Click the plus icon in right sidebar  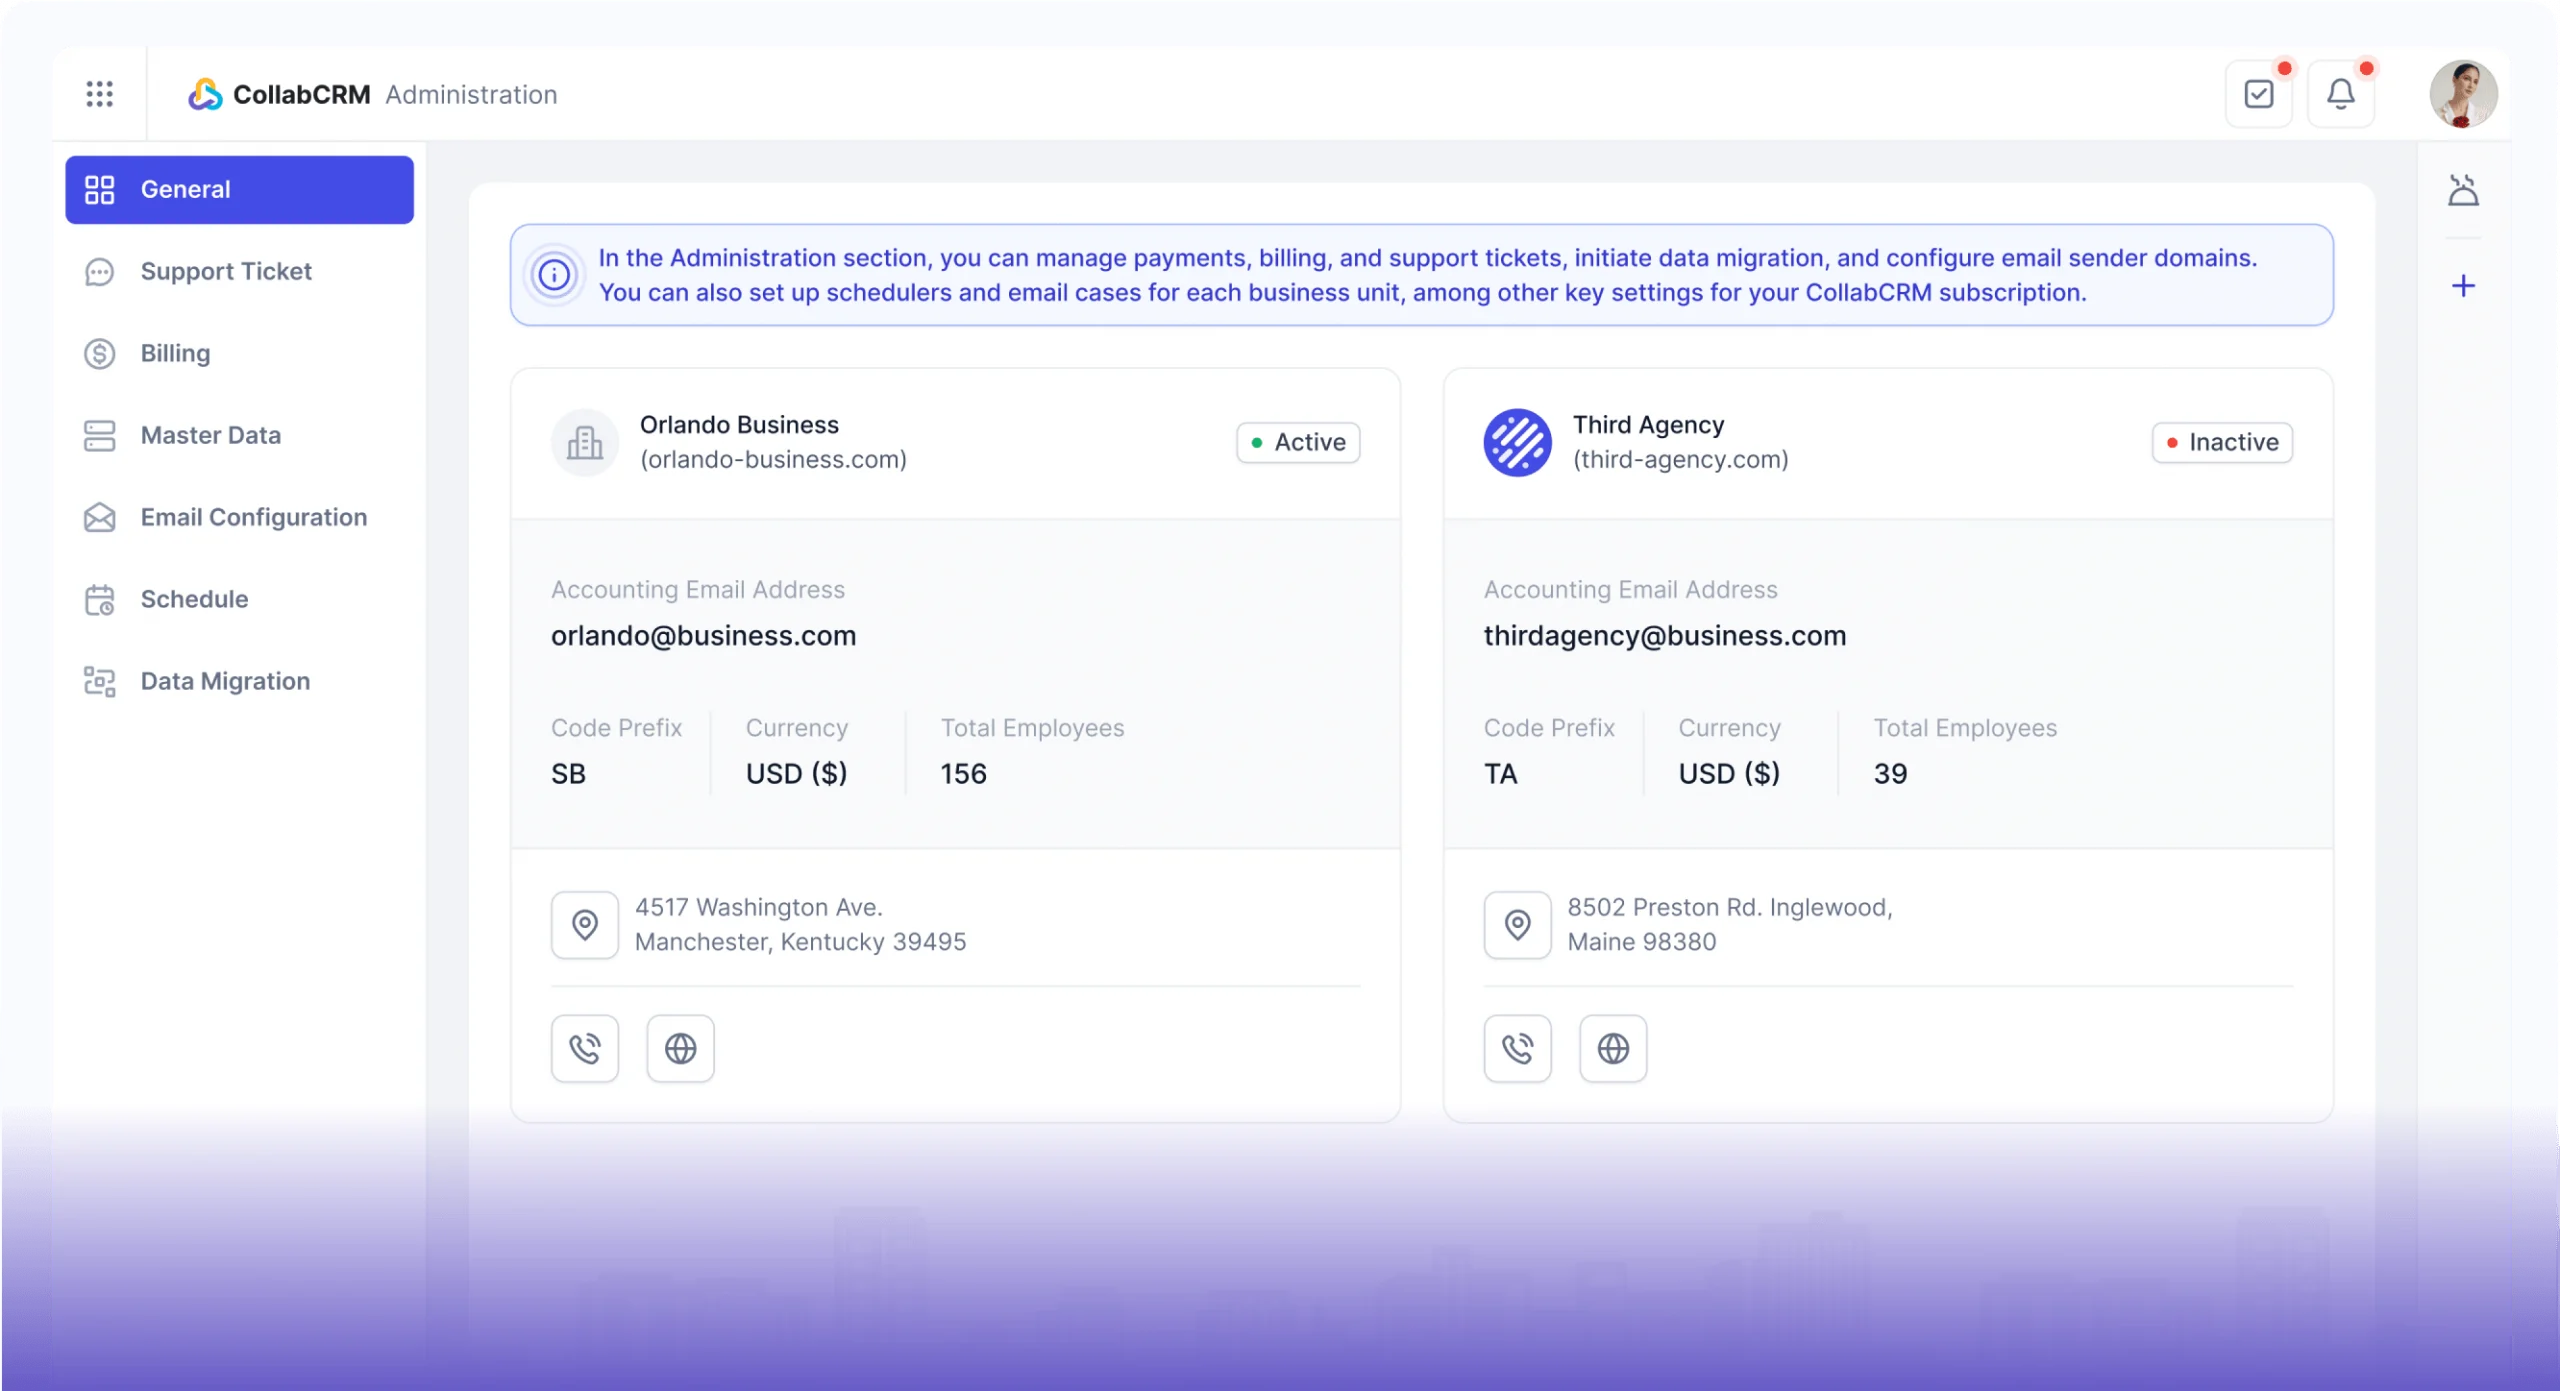click(2463, 286)
